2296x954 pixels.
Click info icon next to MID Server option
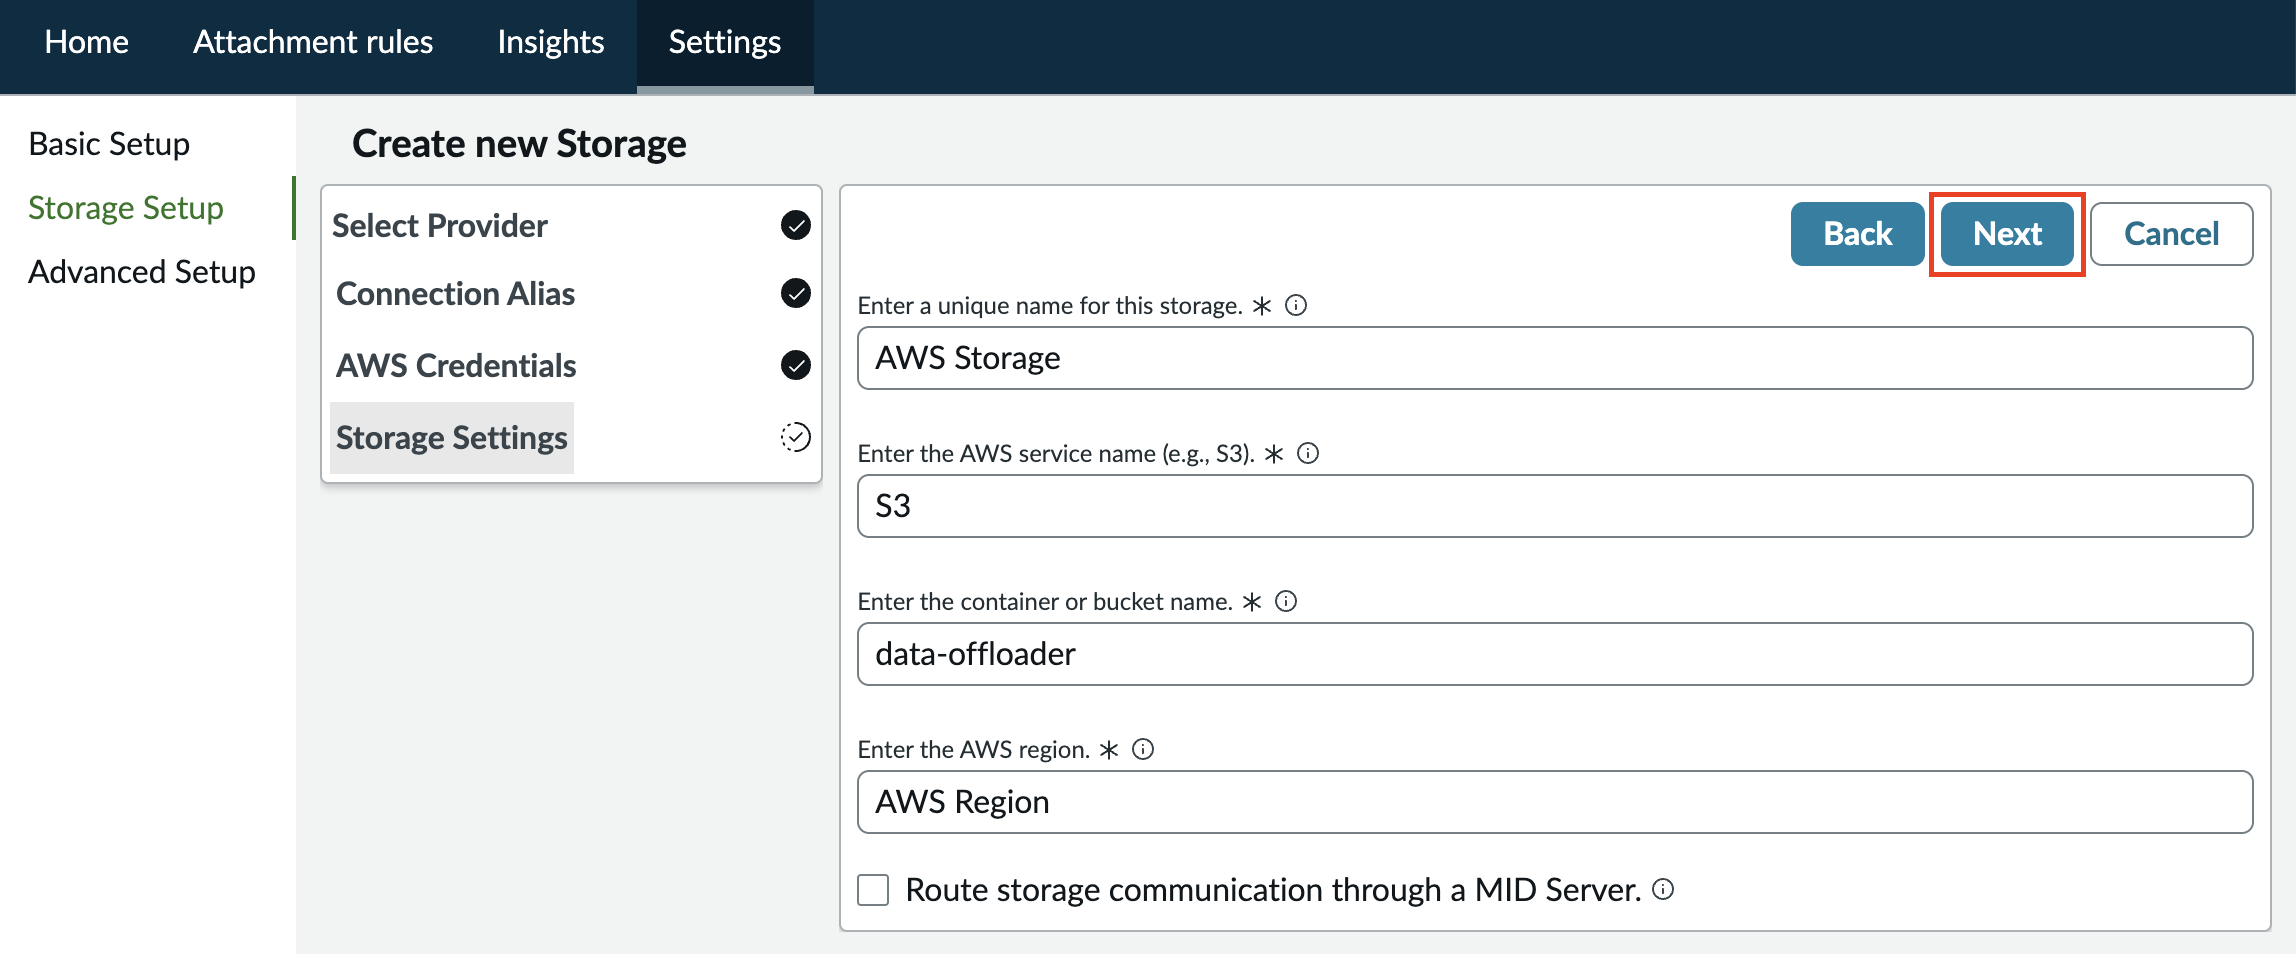click(x=1663, y=889)
